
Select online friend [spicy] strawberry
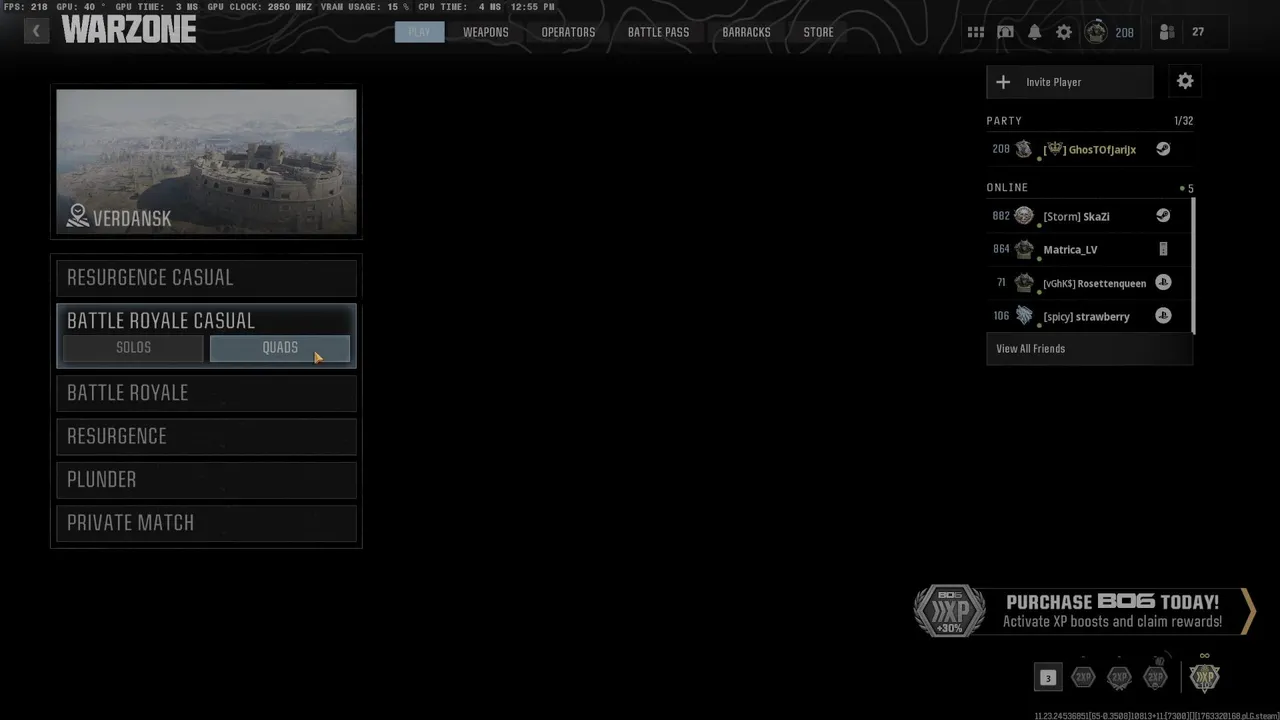[1088, 316]
